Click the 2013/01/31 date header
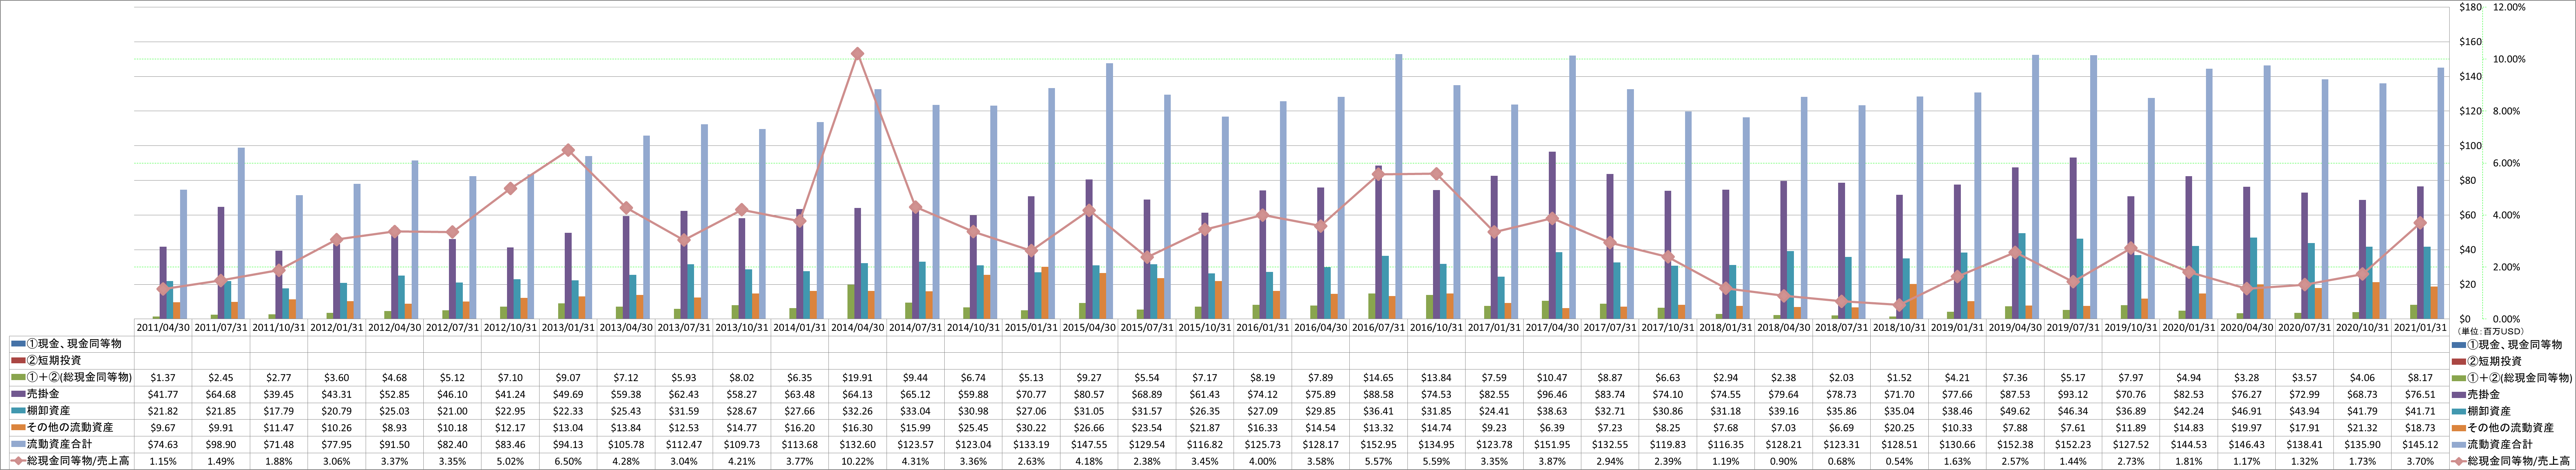This screenshot has height=470, width=2576. coord(568,327)
